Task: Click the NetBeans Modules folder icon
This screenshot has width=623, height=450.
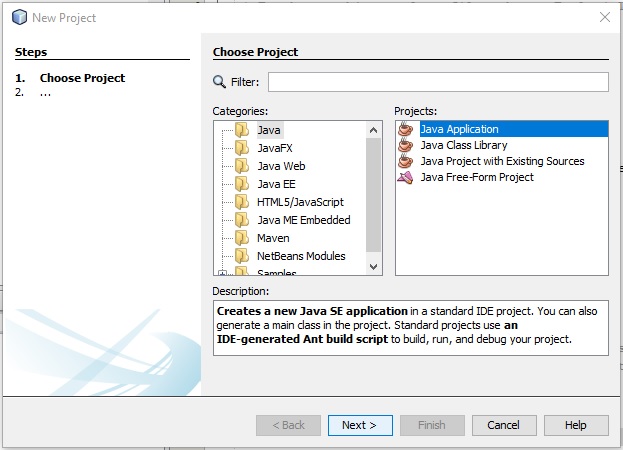Action: 242,256
